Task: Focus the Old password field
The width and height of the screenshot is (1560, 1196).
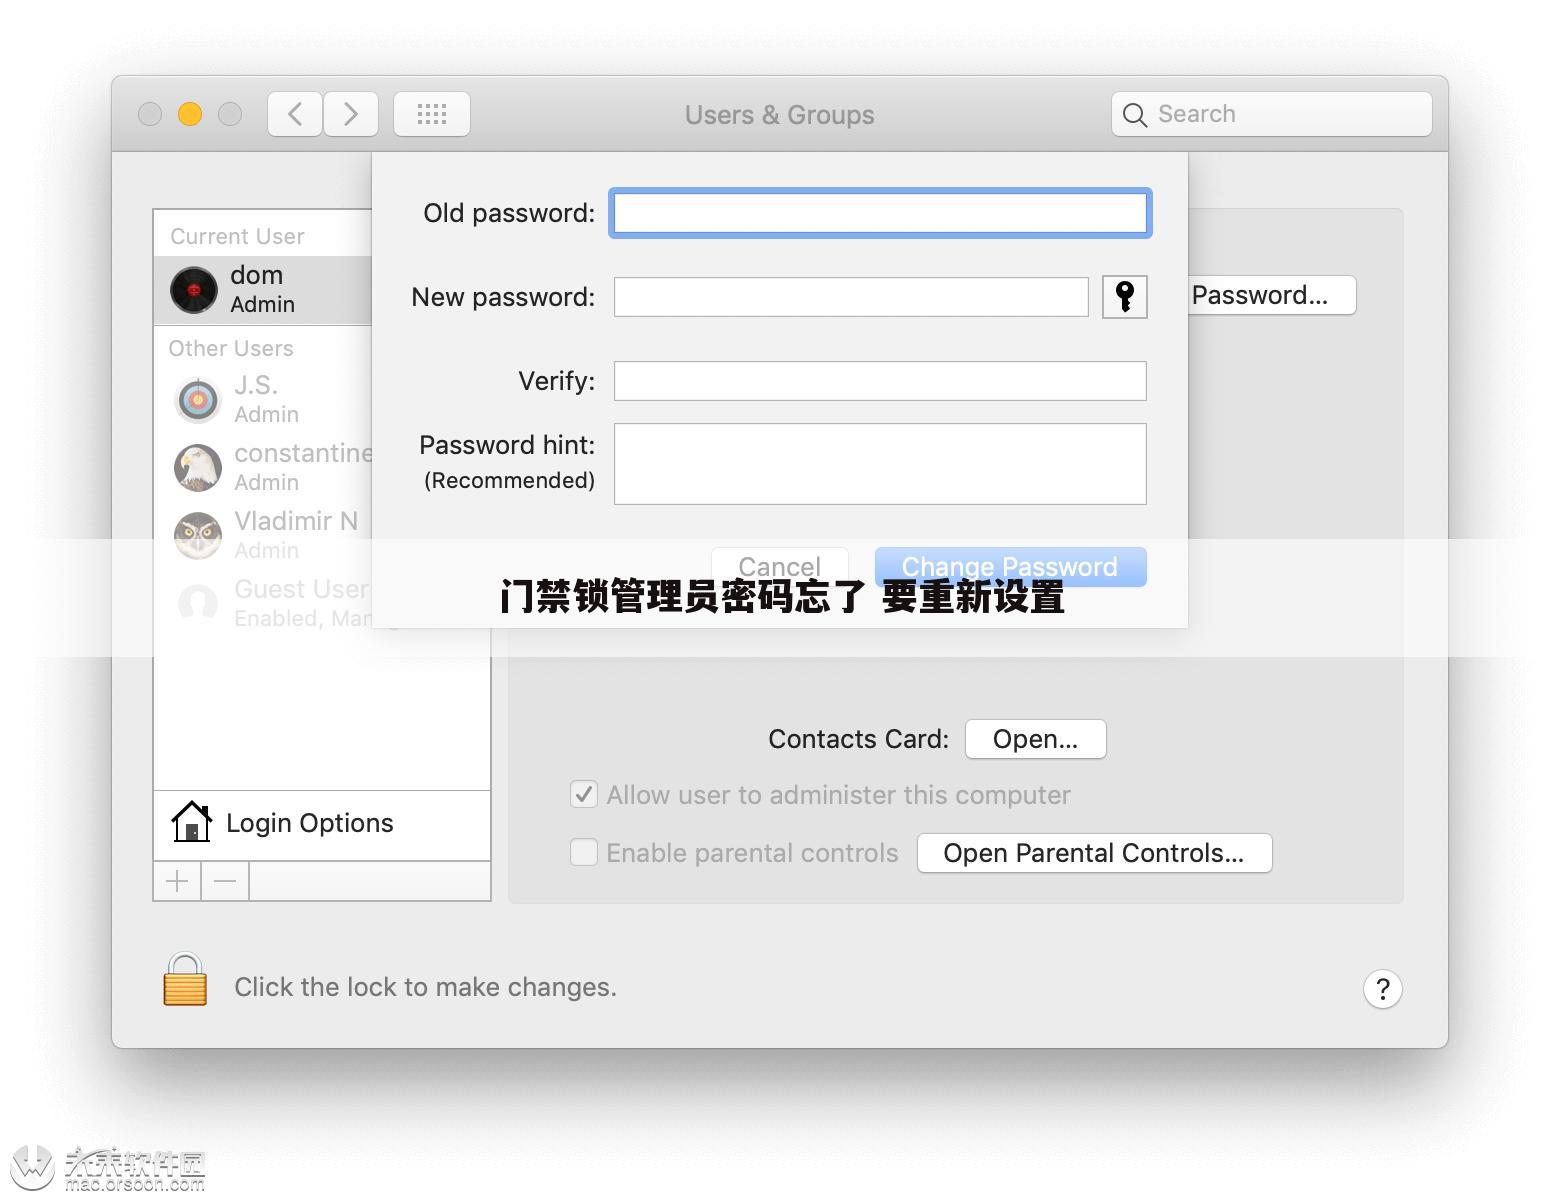Action: [880, 213]
